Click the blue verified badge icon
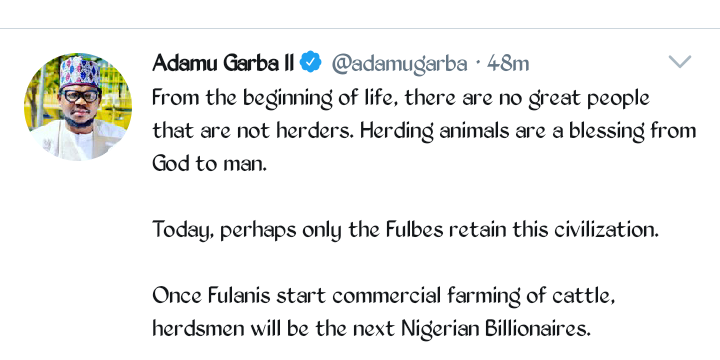720x360 pixels. tap(310, 62)
